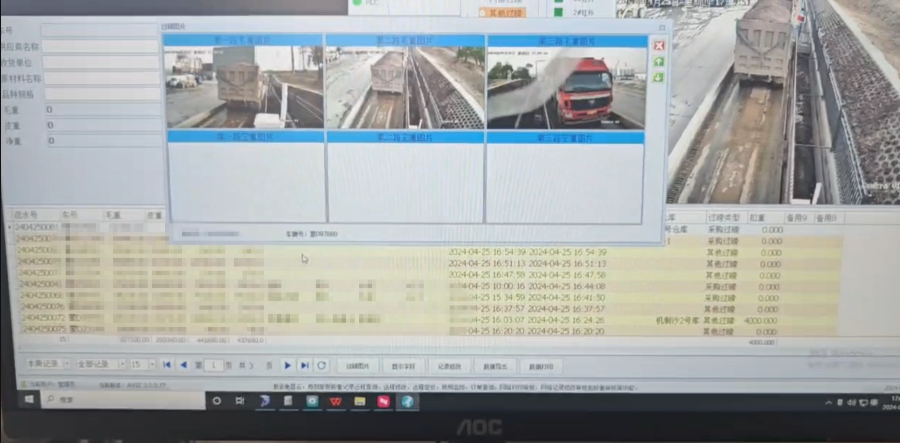Viewport: 900px width, 443px height.
Task: Go to first page of records
Action: click(x=167, y=365)
